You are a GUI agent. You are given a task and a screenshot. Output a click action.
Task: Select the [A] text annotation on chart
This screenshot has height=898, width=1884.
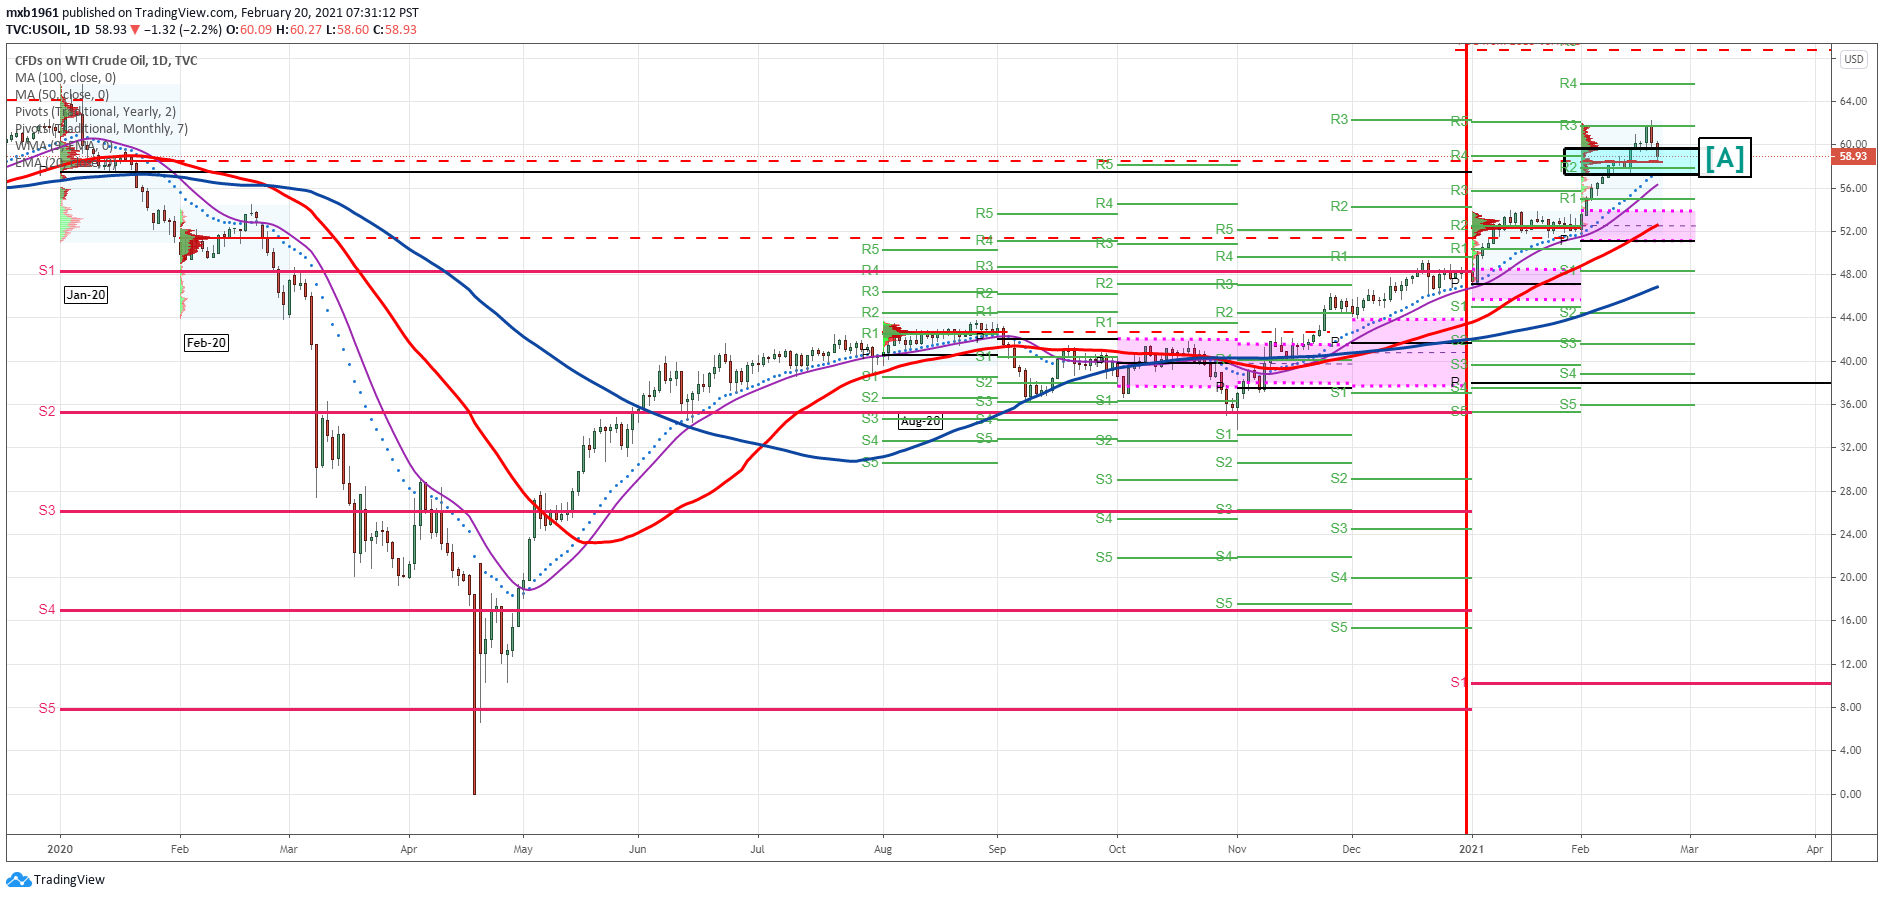[x=1725, y=158]
